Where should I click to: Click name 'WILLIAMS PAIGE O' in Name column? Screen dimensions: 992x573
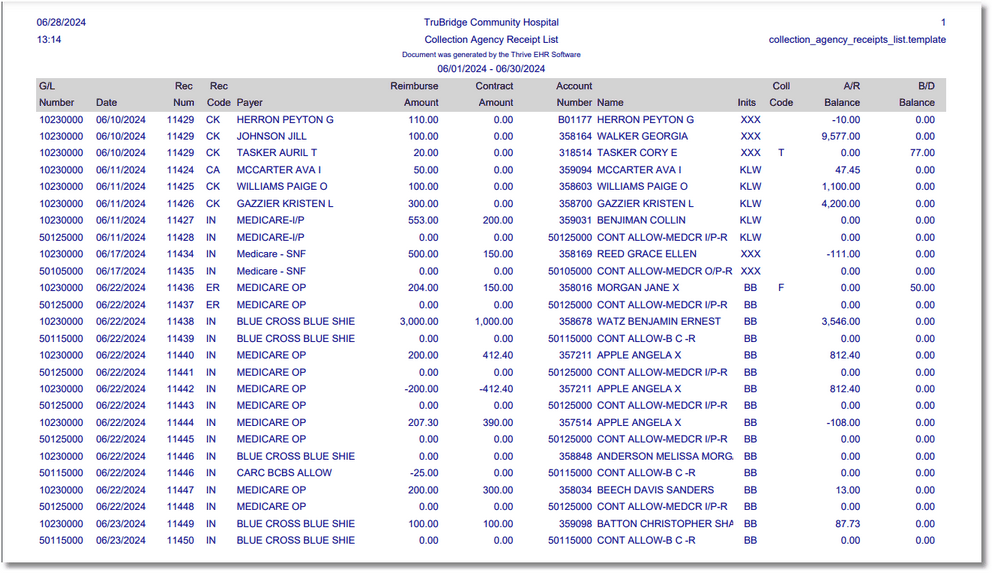click(642, 187)
